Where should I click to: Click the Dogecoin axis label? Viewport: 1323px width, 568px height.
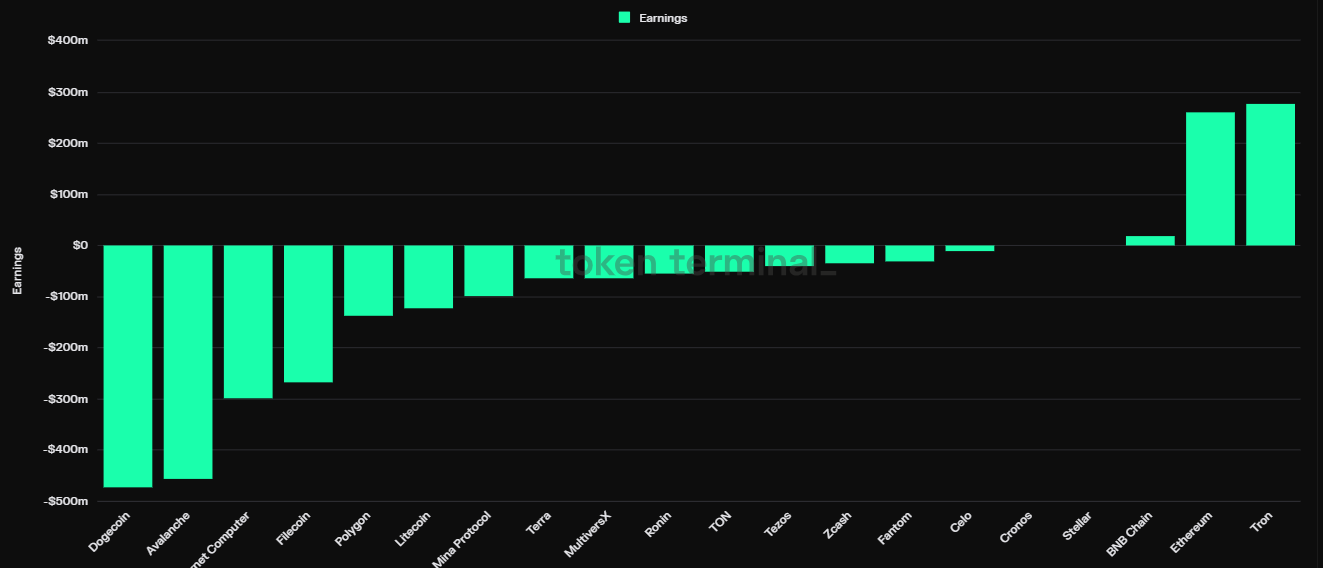coord(110,533)
